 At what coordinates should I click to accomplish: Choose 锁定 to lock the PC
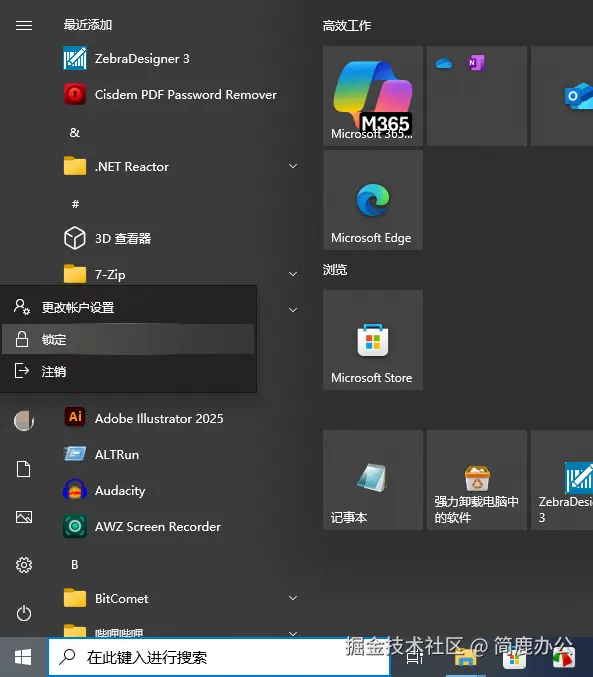coord(128,339)
